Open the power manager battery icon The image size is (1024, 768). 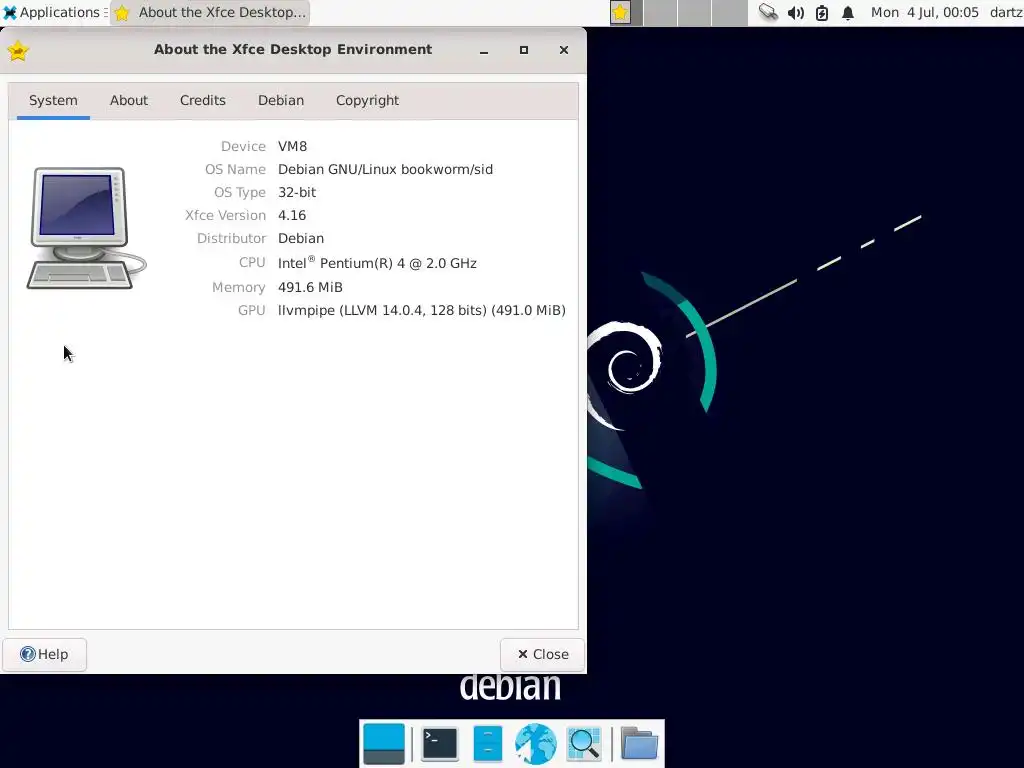click(822, 12)
